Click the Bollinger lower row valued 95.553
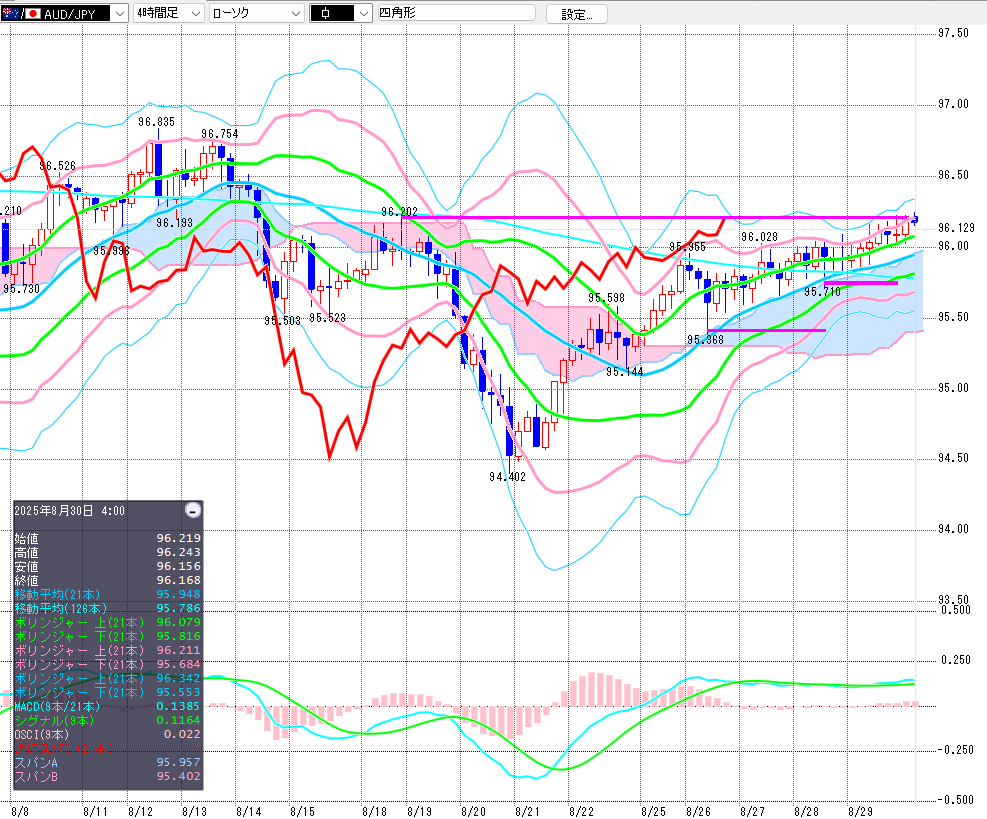 point(108,692)
